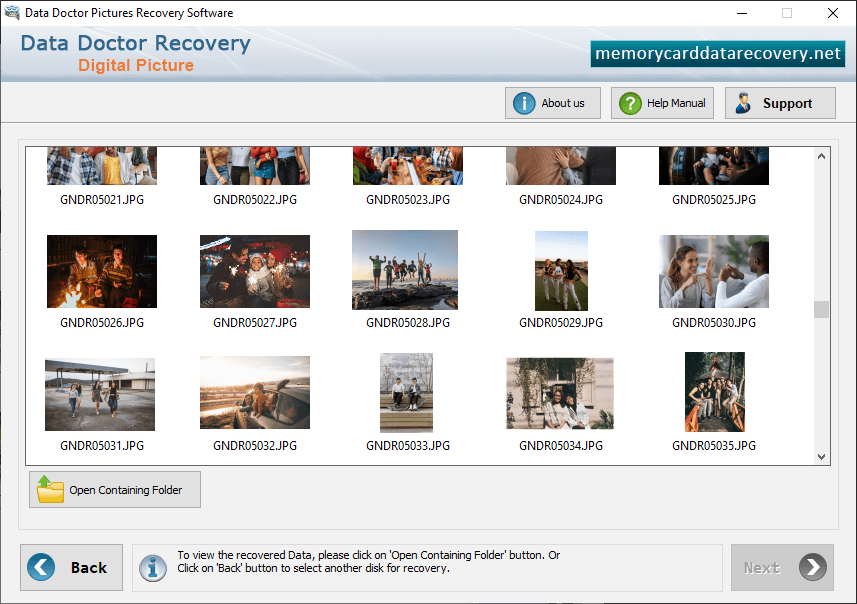857x604 pixels.
Task: Click the scrollbar down arrow
Action: click(821, 456)
